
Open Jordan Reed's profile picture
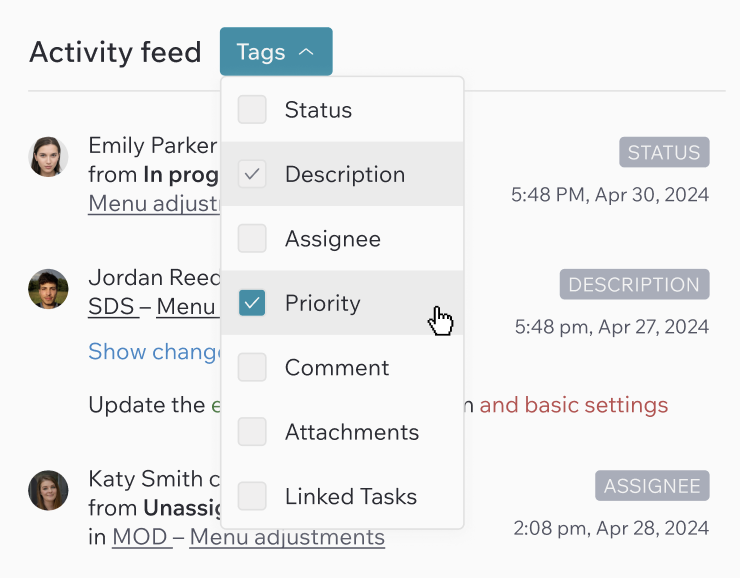point(48,289)
